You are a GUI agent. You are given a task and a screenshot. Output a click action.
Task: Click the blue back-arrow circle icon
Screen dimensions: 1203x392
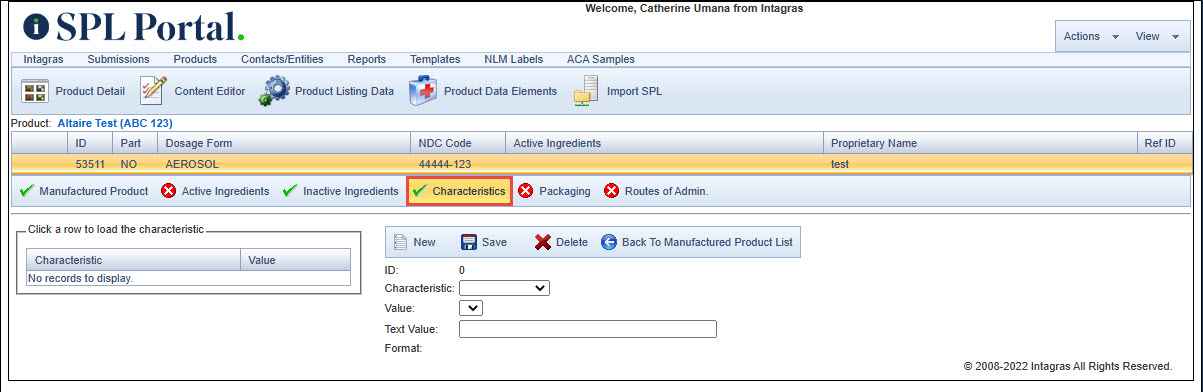609,242
